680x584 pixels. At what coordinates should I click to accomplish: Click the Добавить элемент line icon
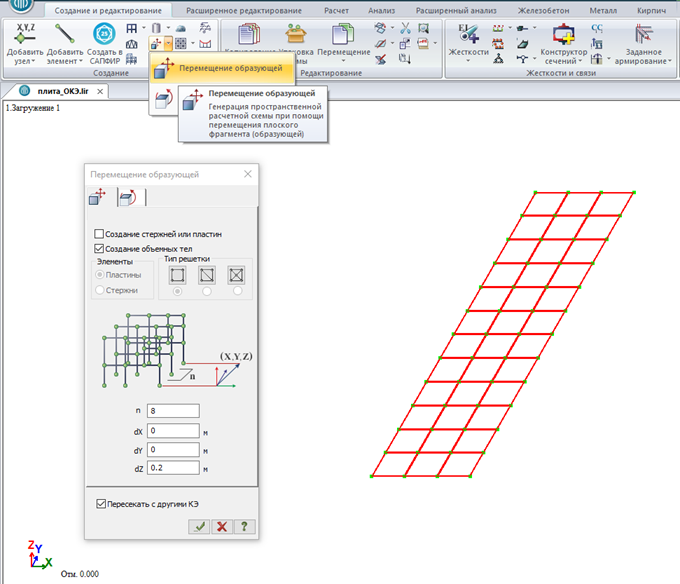(65, 34)
